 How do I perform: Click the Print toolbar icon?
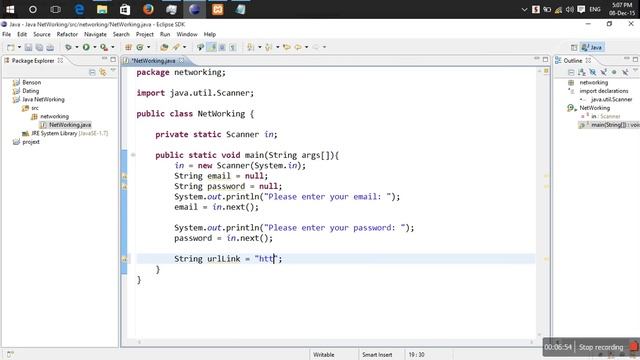point(50,47)
